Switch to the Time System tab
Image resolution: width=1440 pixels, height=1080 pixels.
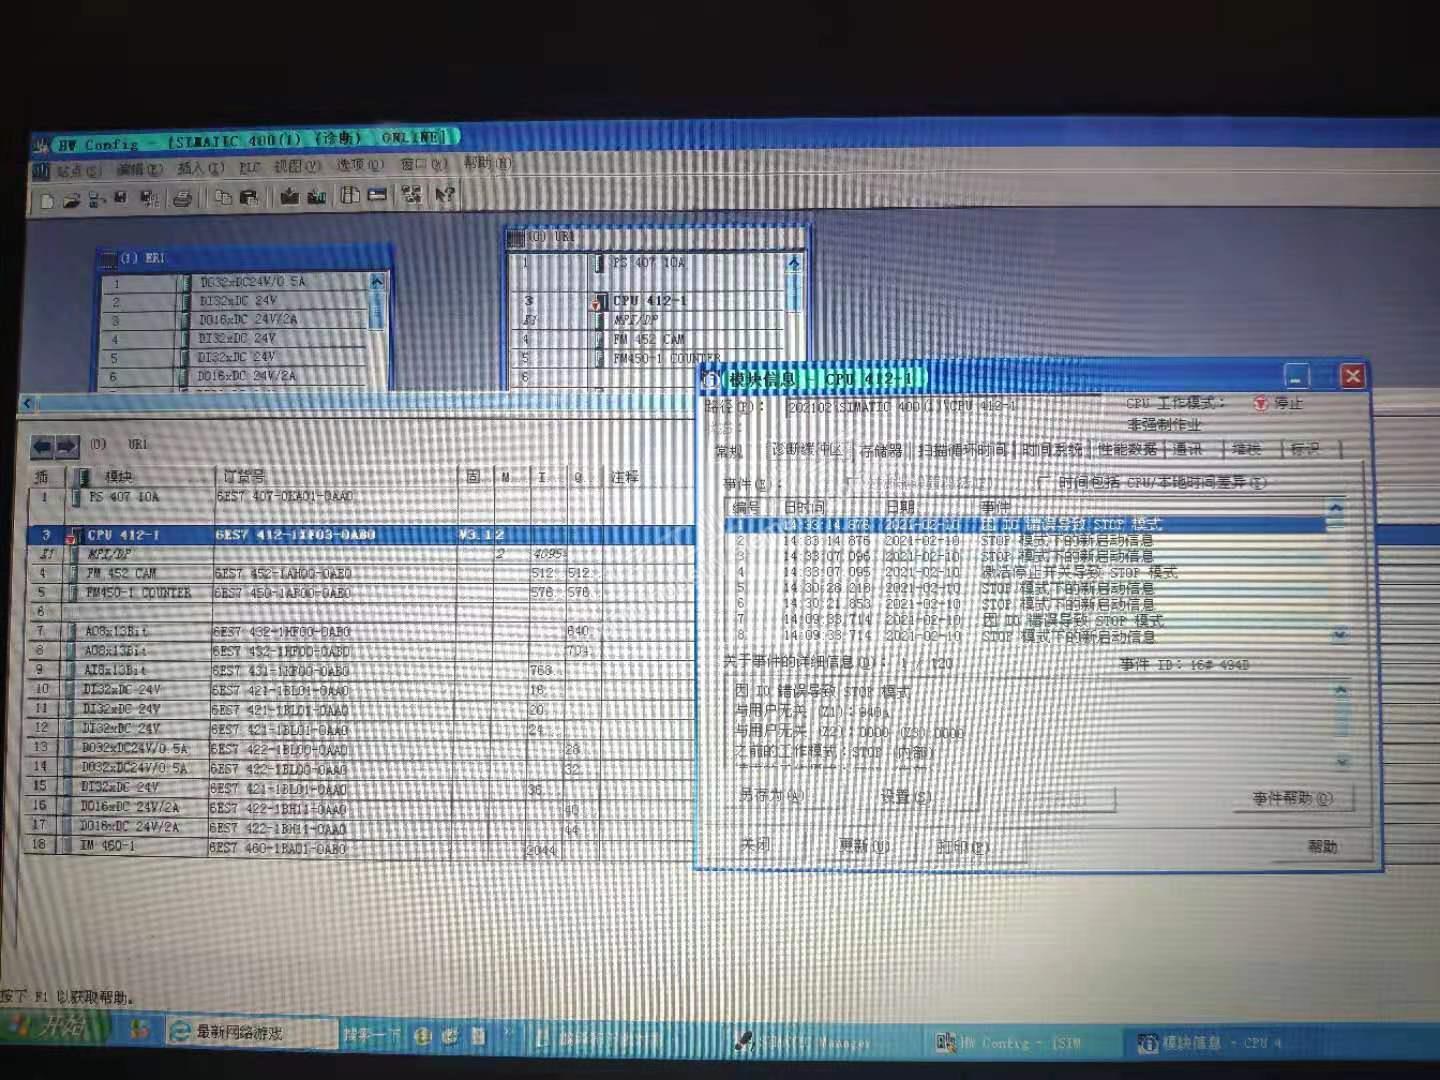pyautogui.click(x=1053, y=450)
